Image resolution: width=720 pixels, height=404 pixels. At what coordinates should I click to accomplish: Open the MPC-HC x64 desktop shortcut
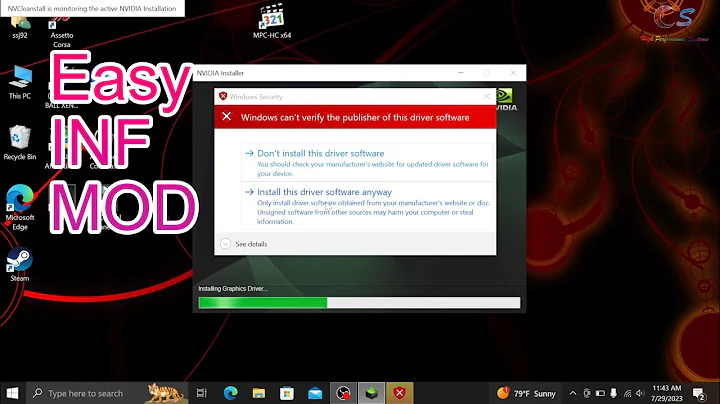(272, 22)
